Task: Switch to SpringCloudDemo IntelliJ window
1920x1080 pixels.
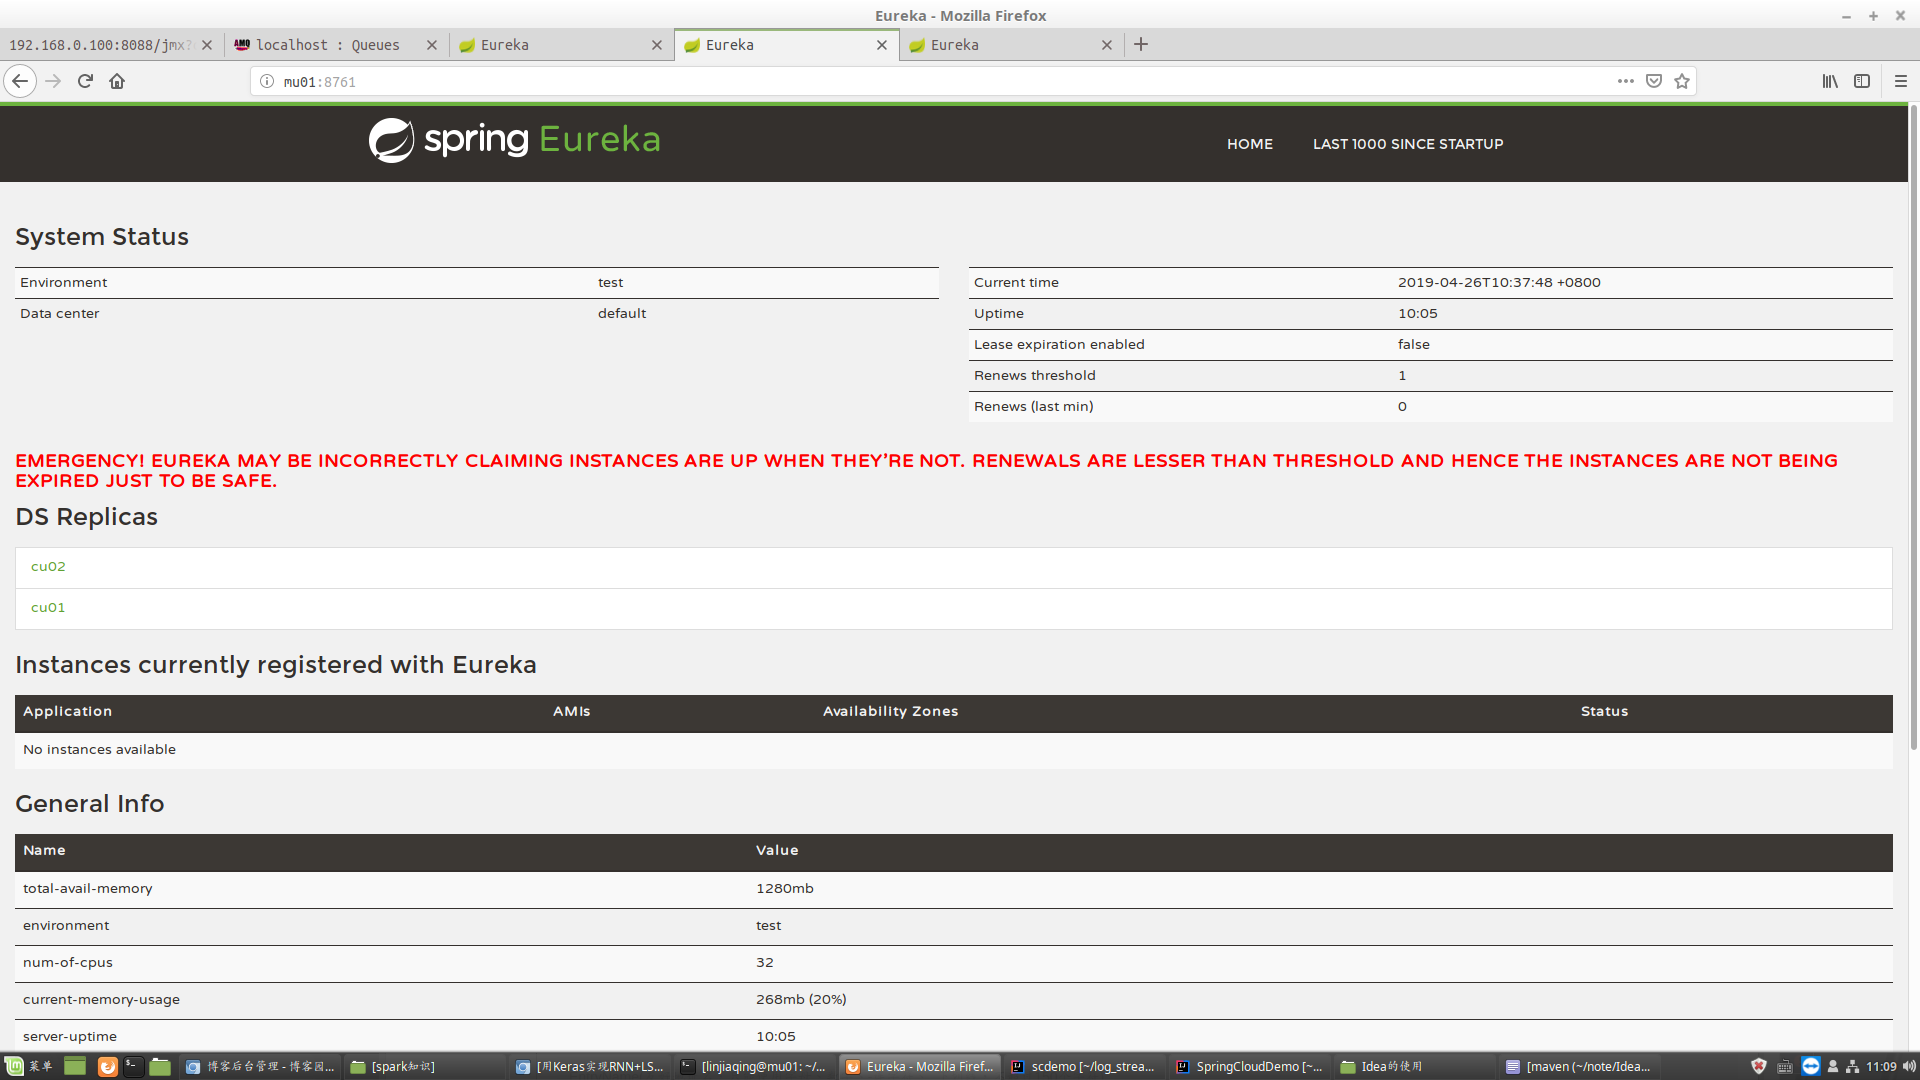Action: tap(1250, 1066)
